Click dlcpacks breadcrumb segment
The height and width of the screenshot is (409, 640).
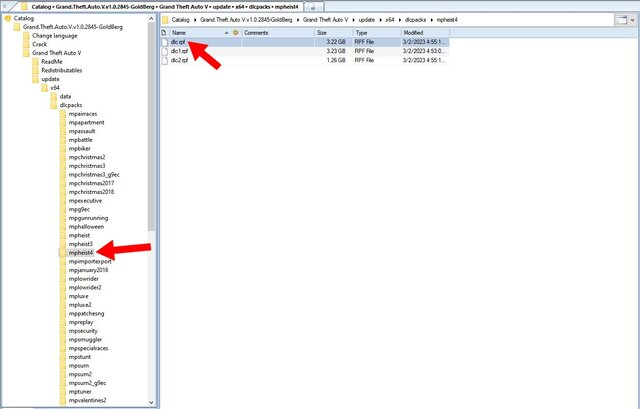[416, 20]
